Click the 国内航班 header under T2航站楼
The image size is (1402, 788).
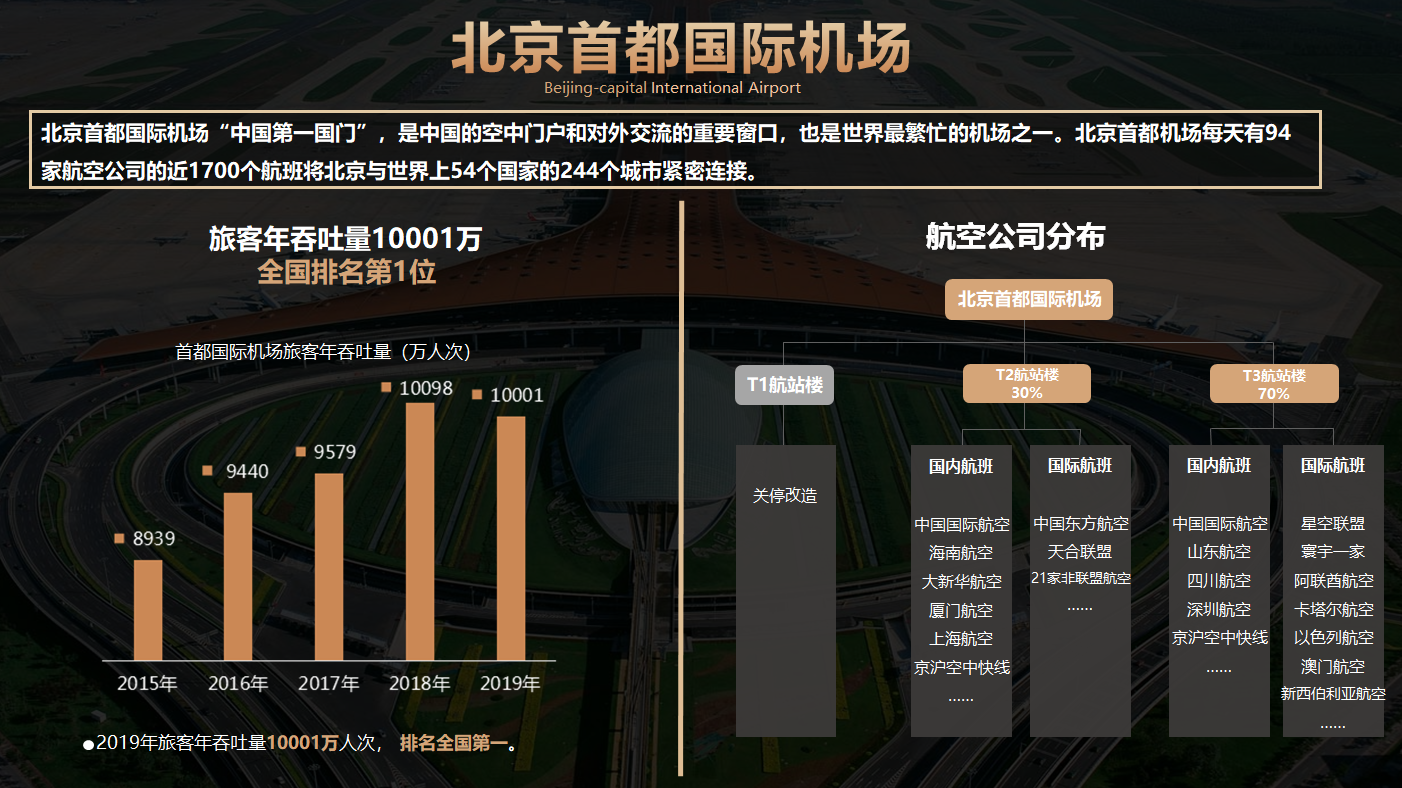[961, 466]
